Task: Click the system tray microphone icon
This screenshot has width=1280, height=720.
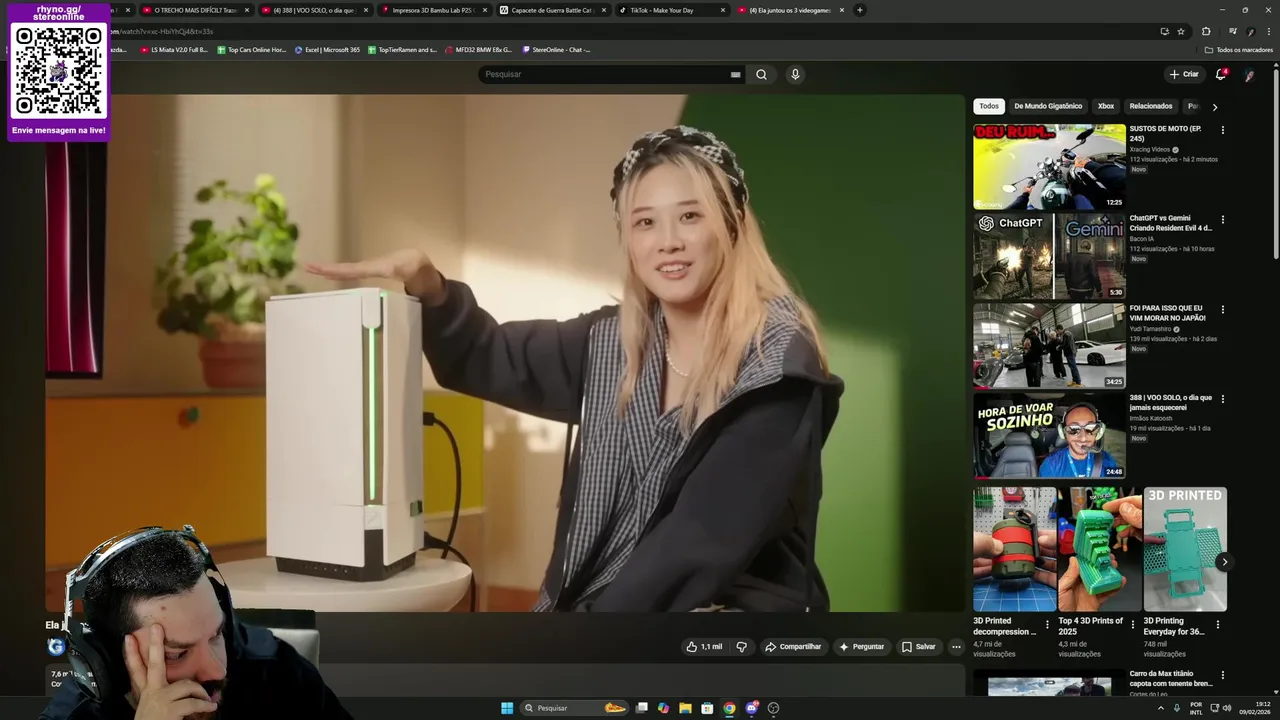Action: pos(1175,708)
